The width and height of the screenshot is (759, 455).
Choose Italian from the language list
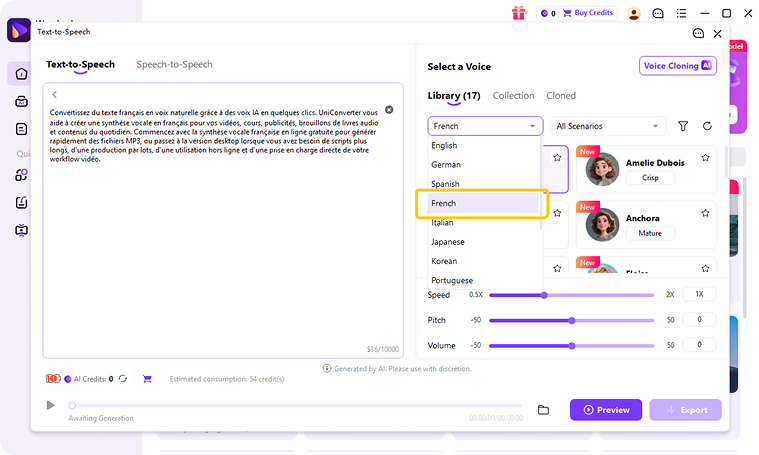pyautogui.click(x=483, y=223)
